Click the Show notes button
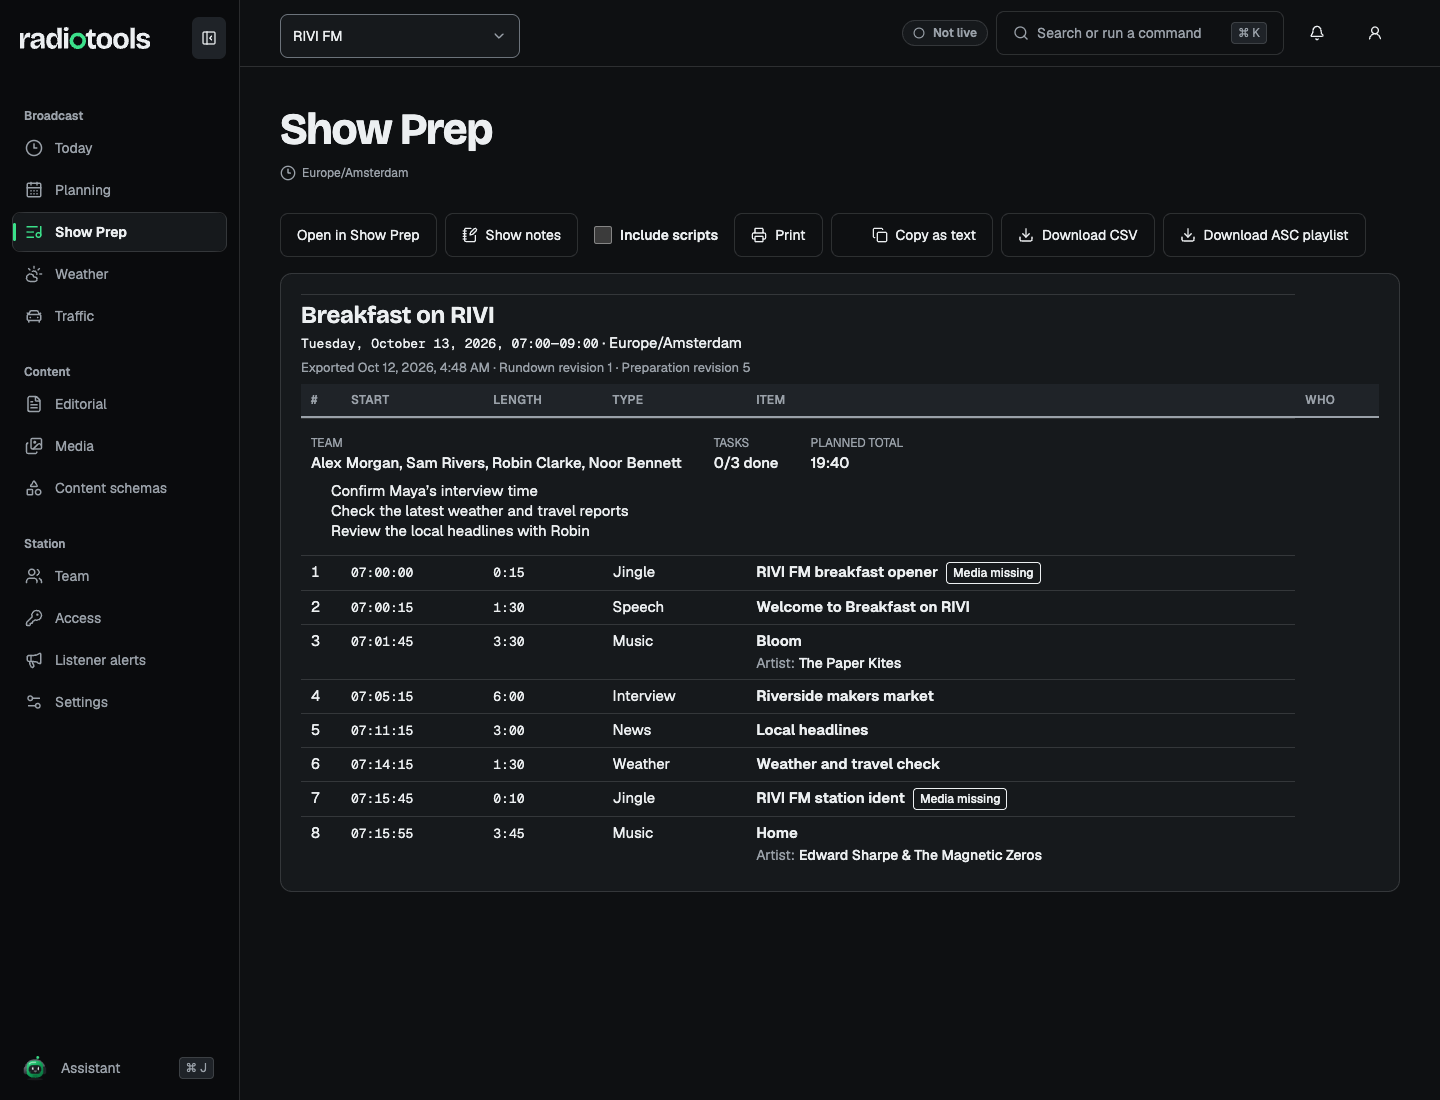 click(x=511, y=235)
